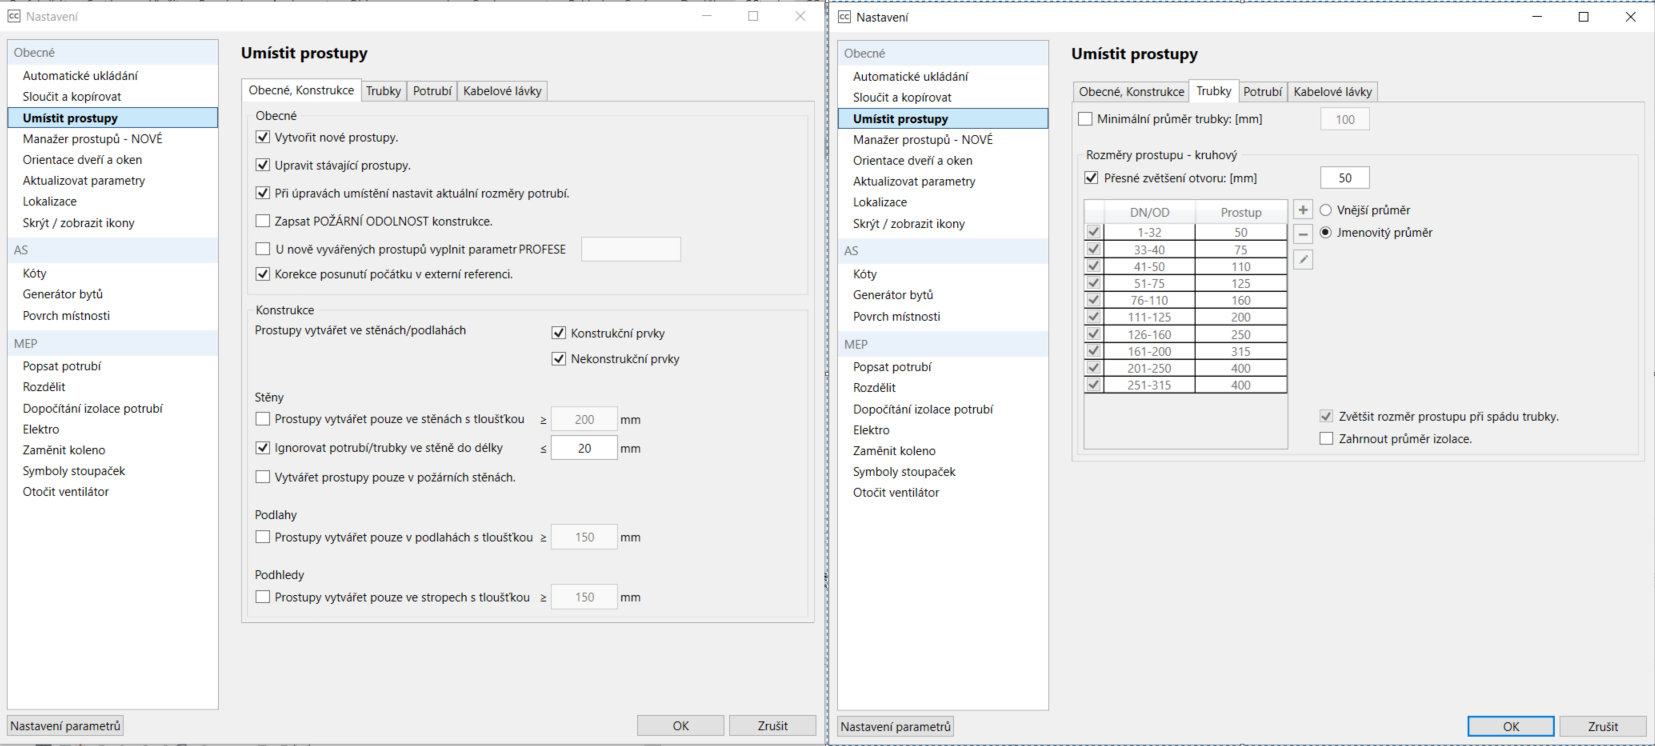Enable 'Zapsat POŽÁRNÍ ODOLNOST konstrukce' checkbox
The height and width of the screenshot is (746, 1655).
[x=263, y=221]
